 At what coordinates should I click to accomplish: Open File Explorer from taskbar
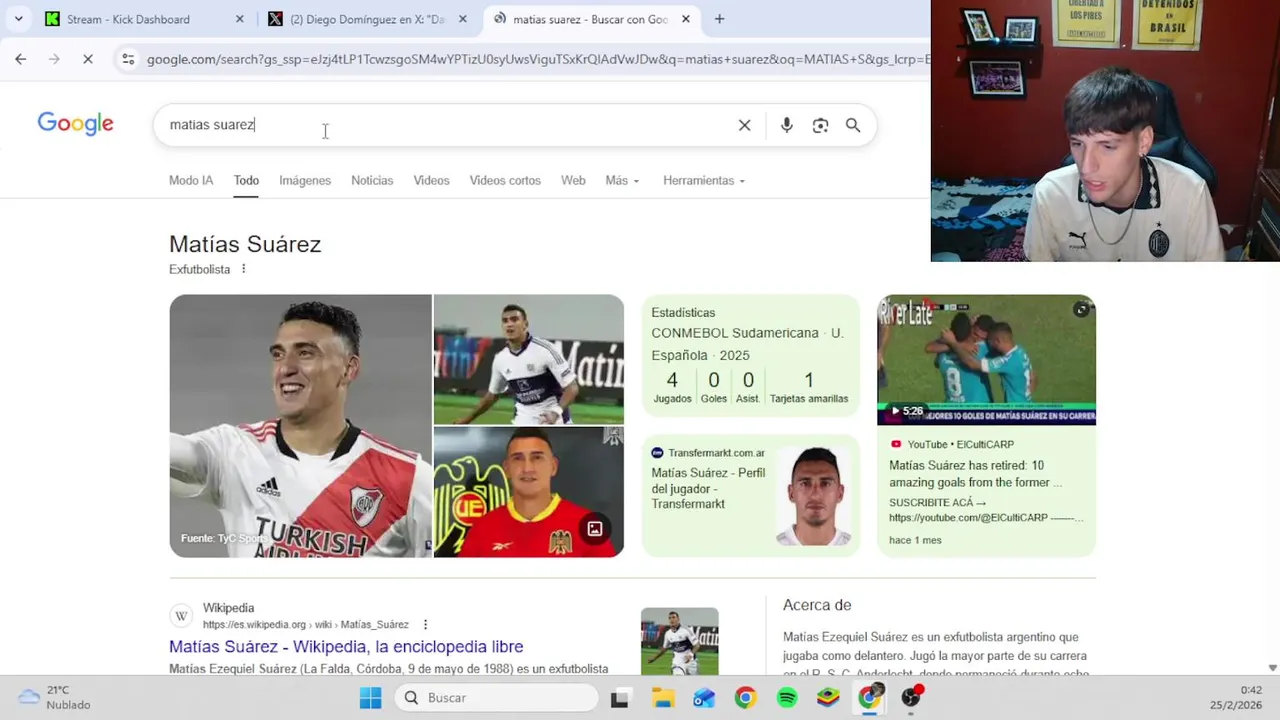click(662, 698)
